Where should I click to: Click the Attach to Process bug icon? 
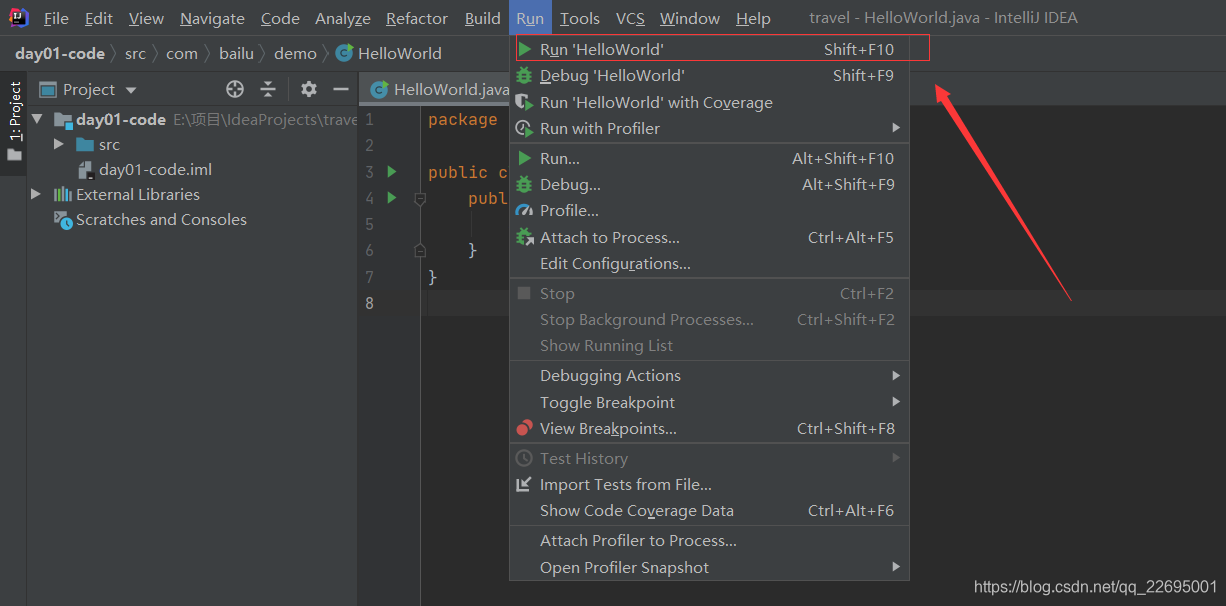click(524, 237)
